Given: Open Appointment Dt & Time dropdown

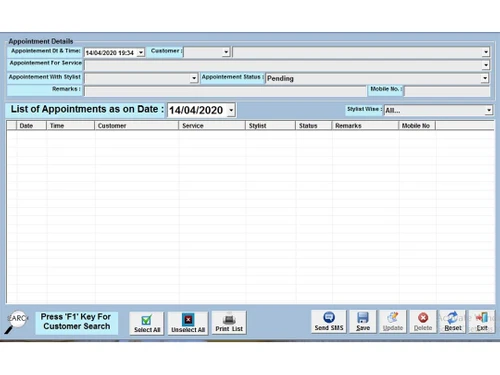Looking at the screenshot, I should click(x=141, y=52).
